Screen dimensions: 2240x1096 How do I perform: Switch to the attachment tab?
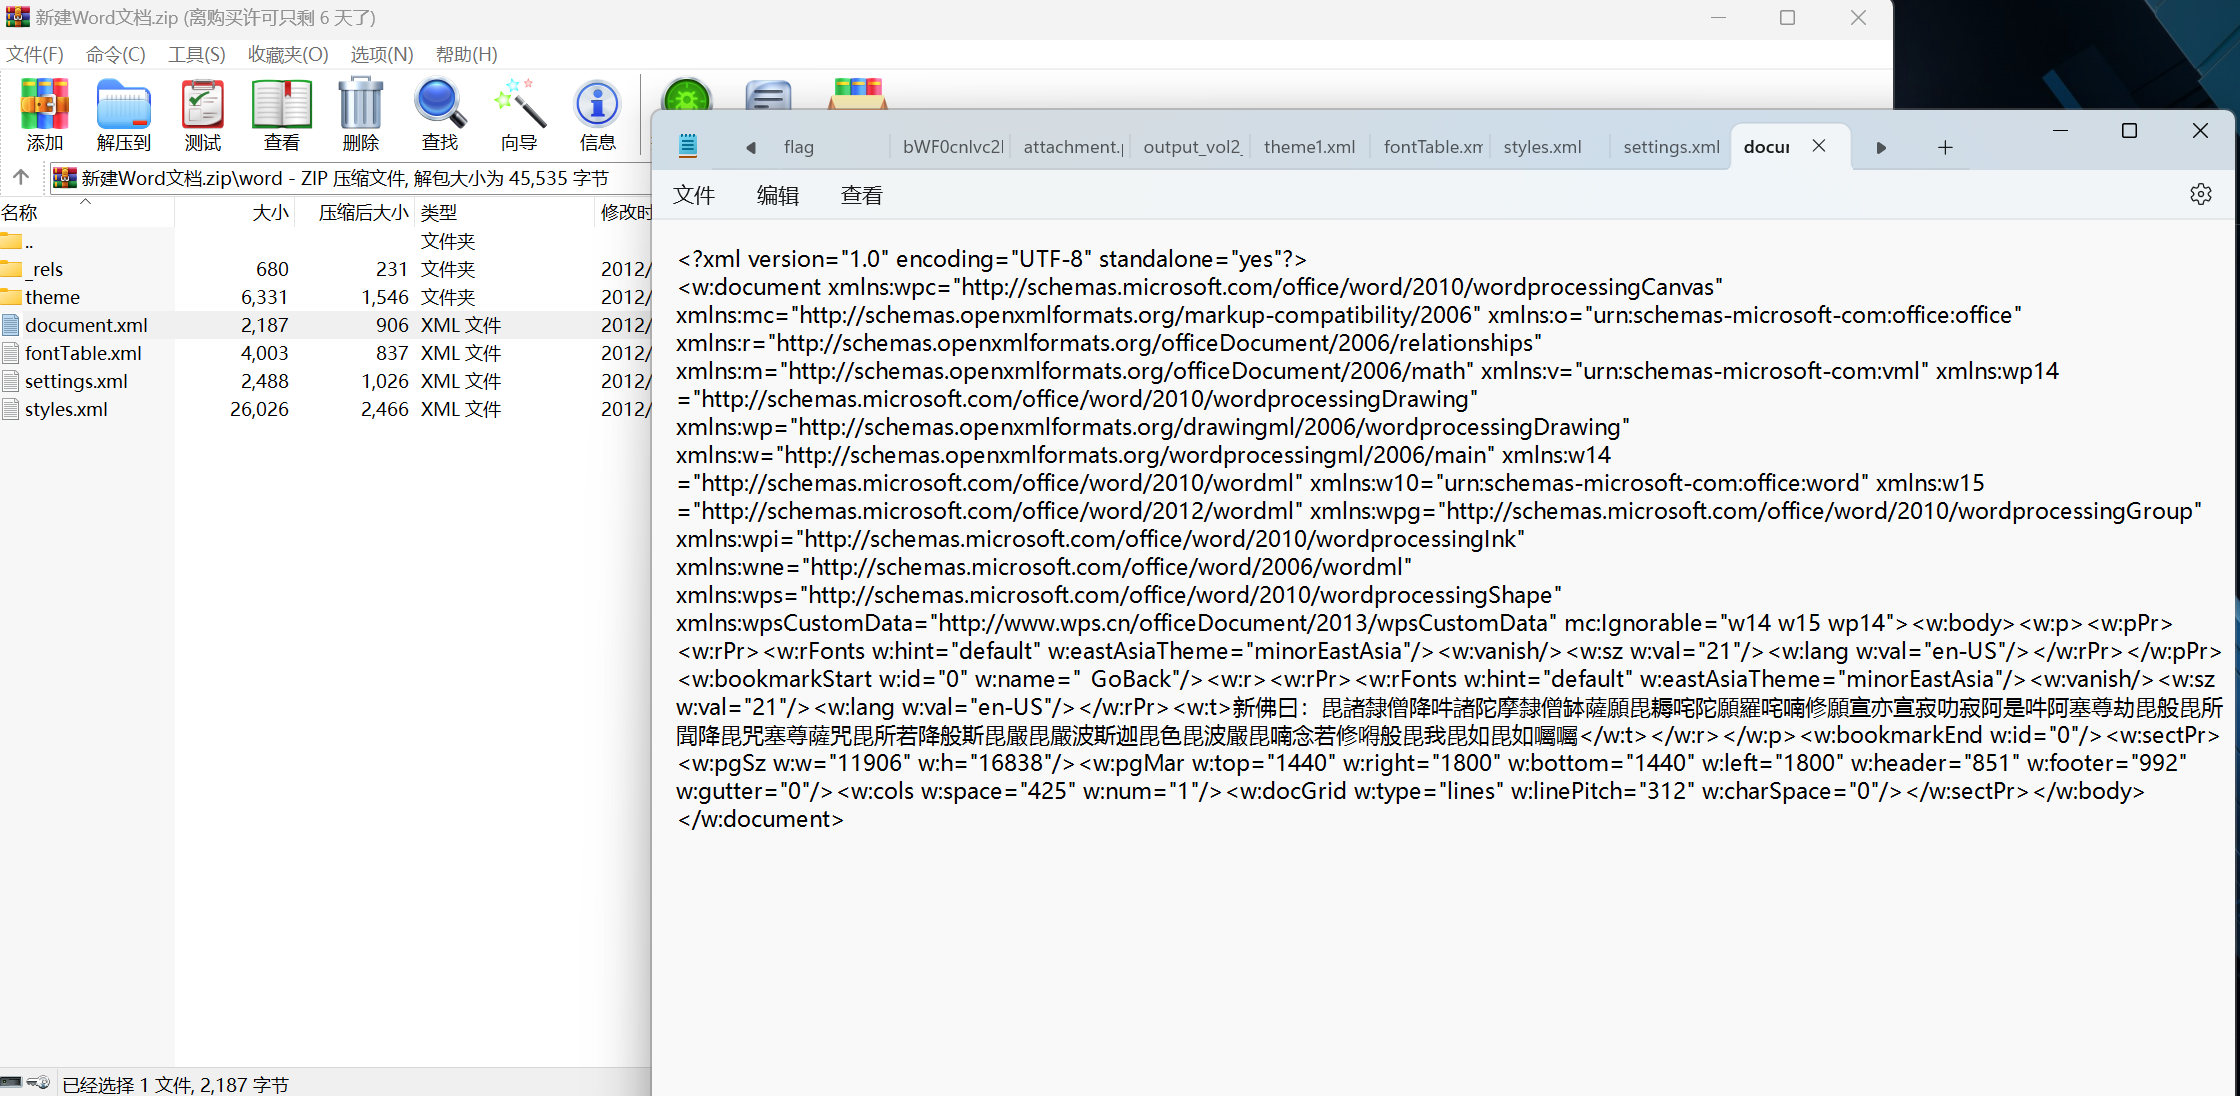point(1072,147)
